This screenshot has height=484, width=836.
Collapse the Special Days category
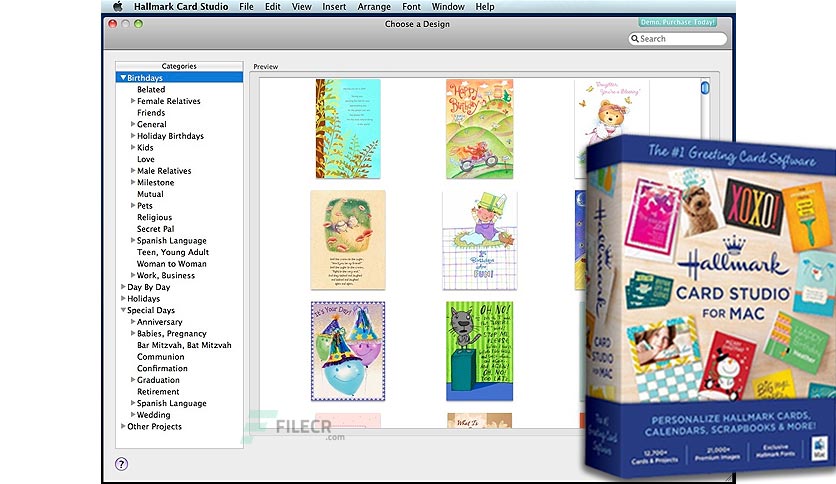123,310
